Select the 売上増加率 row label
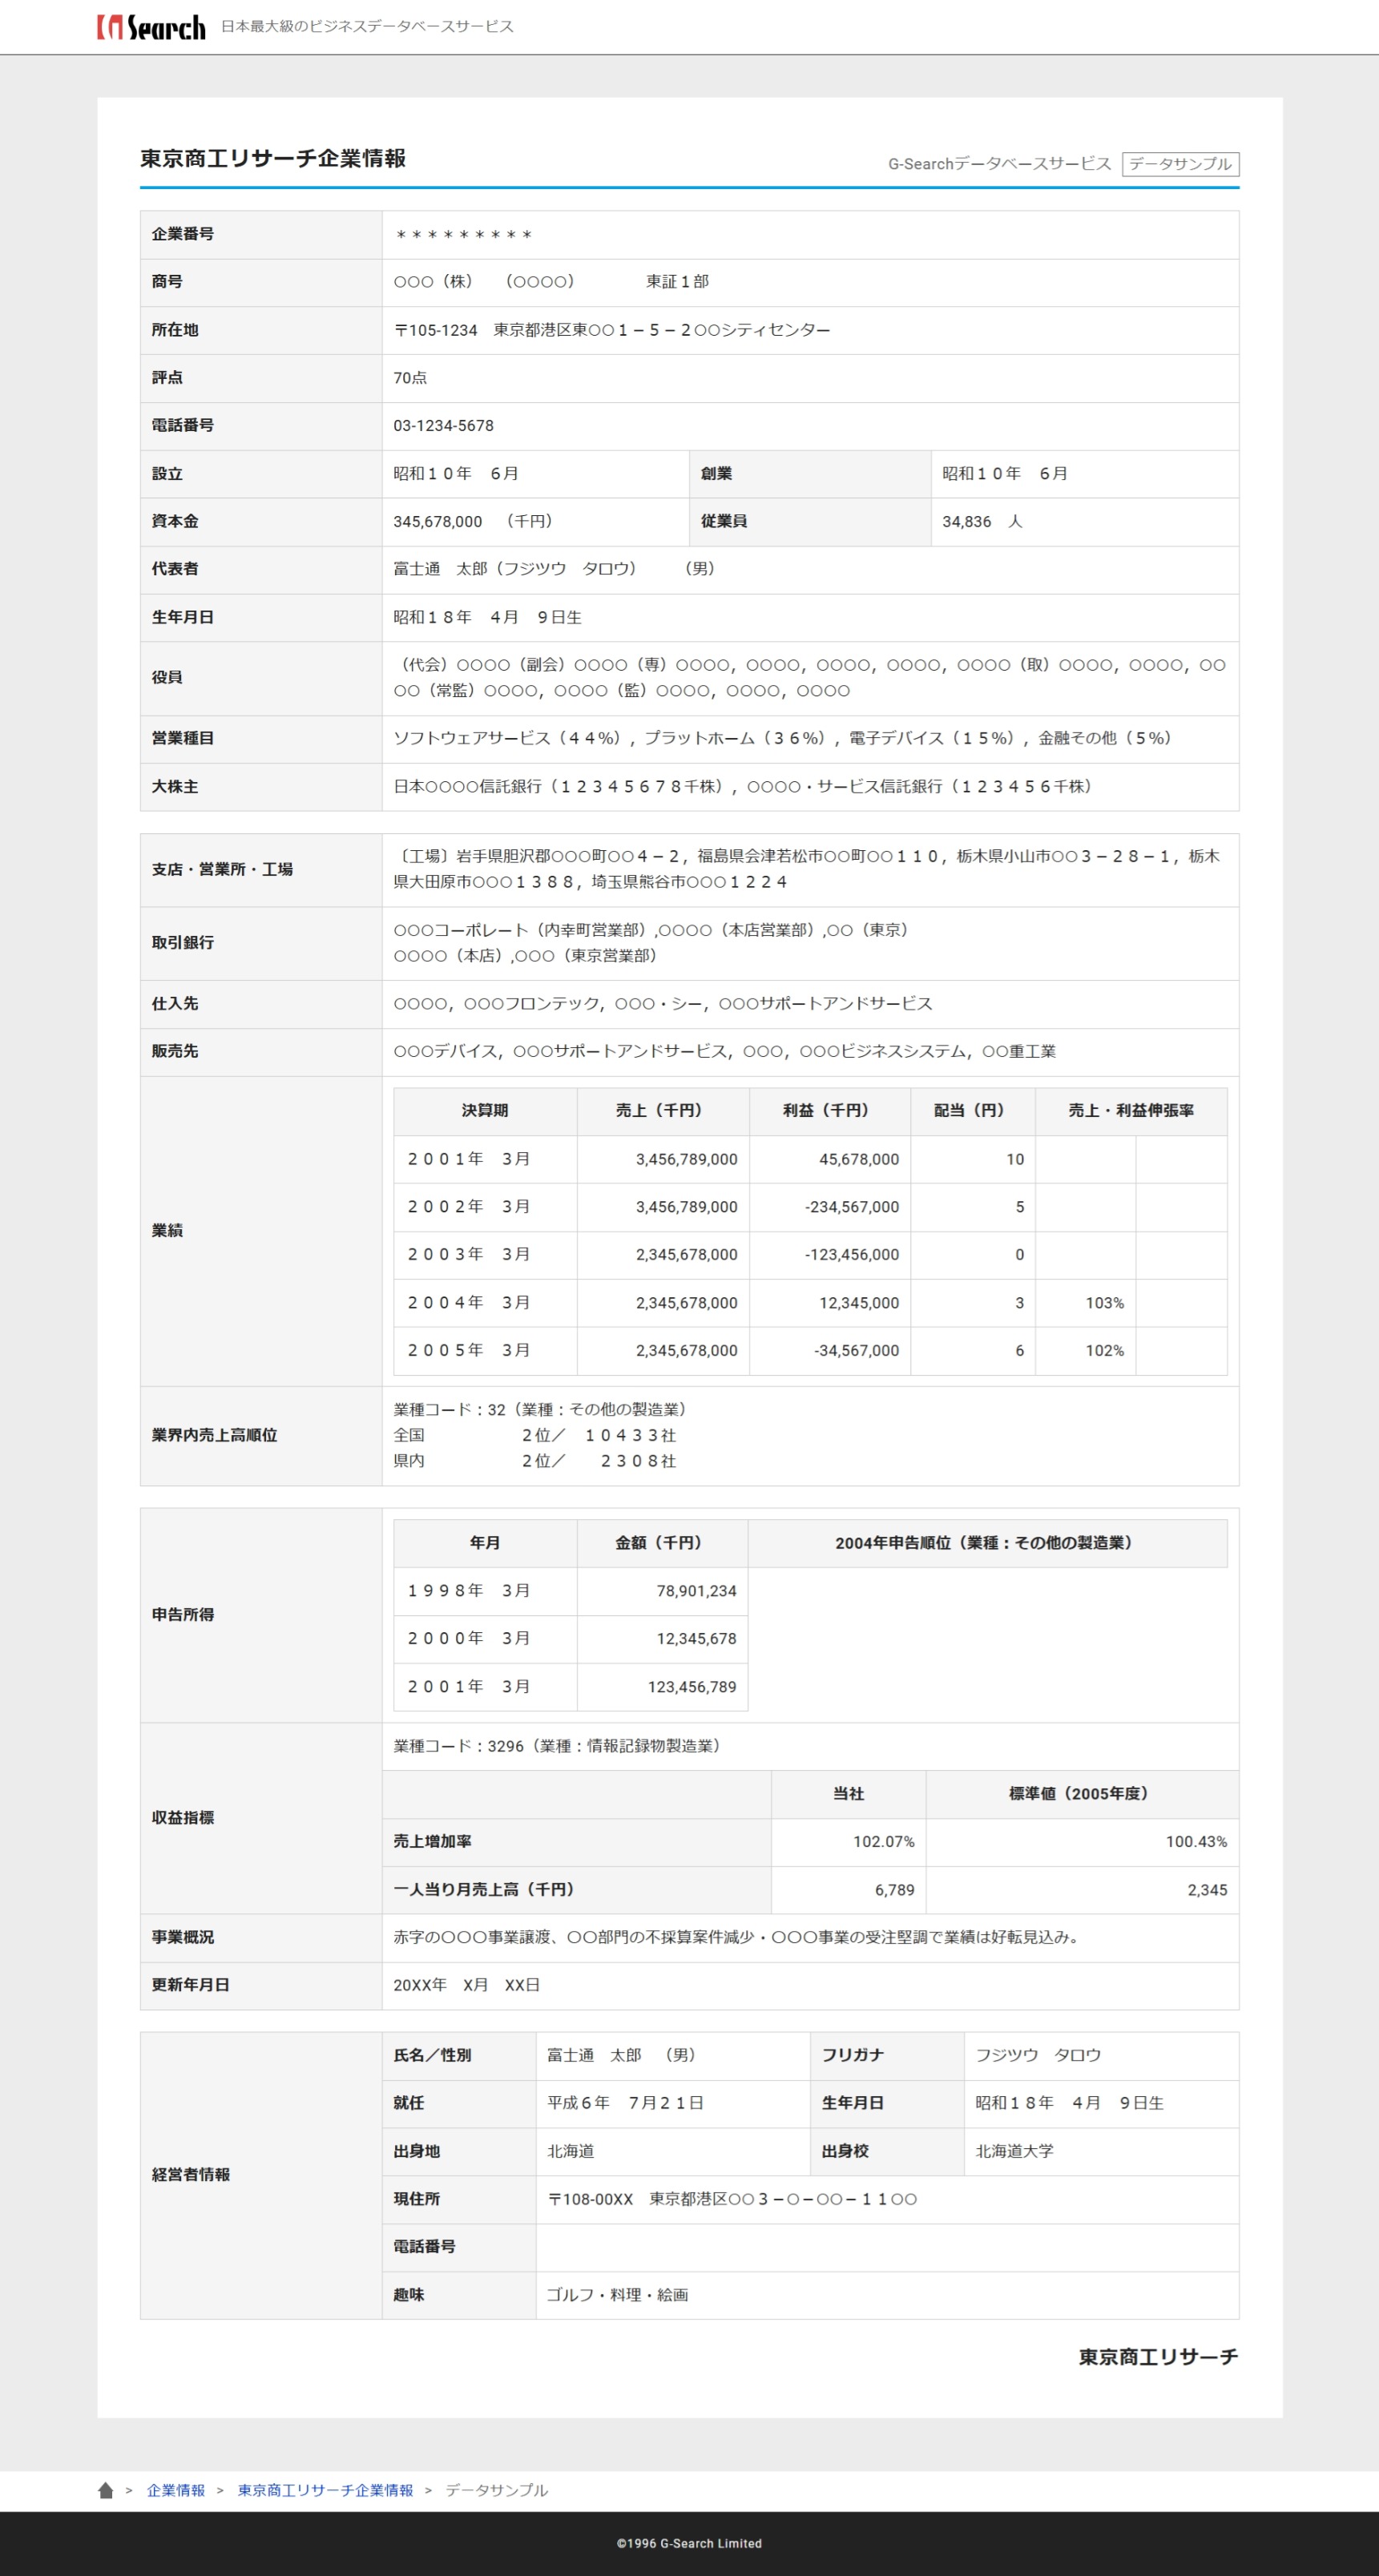This screenshot has width=1379, height=2576. [x=432, y=1842]
